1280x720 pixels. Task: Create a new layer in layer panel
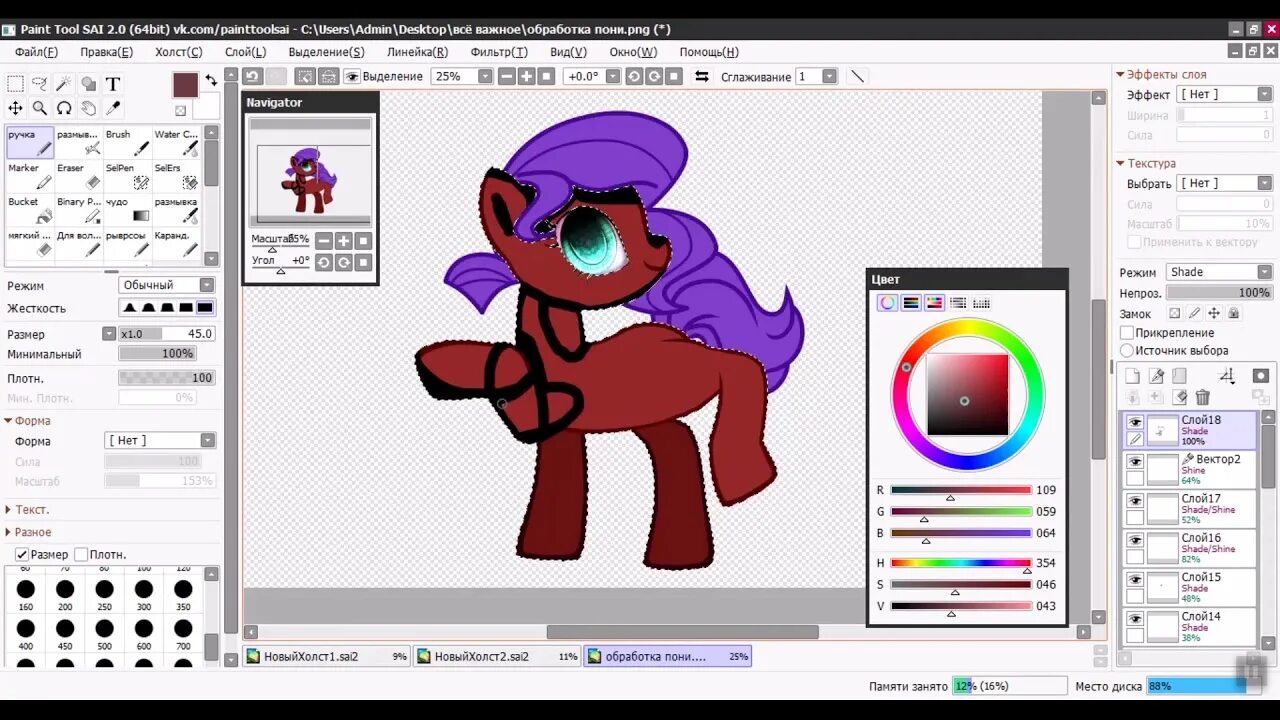click(x=1133, y=376)
